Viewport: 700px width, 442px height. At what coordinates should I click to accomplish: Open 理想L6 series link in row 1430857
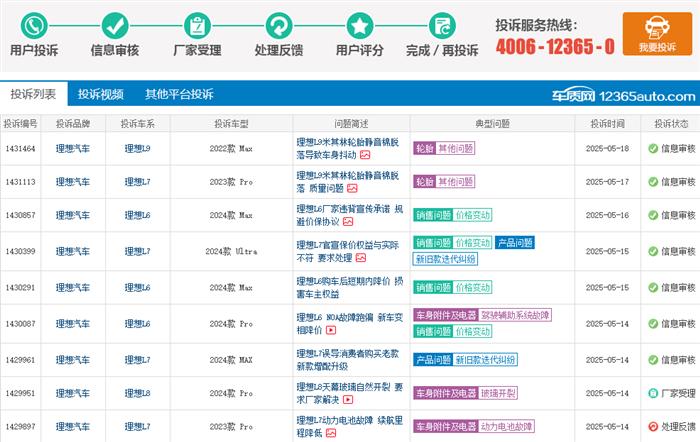tap(138, 215)
